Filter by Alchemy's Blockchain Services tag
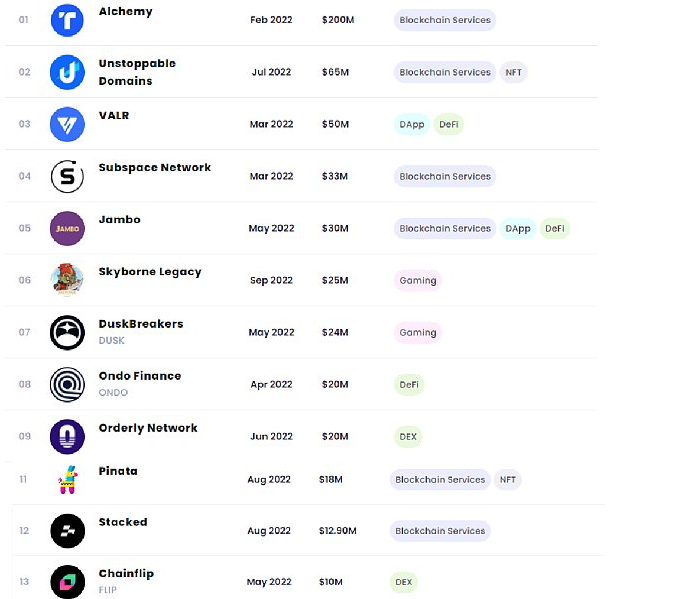Viewport: 680px width, 599px height. pos(445,20)
